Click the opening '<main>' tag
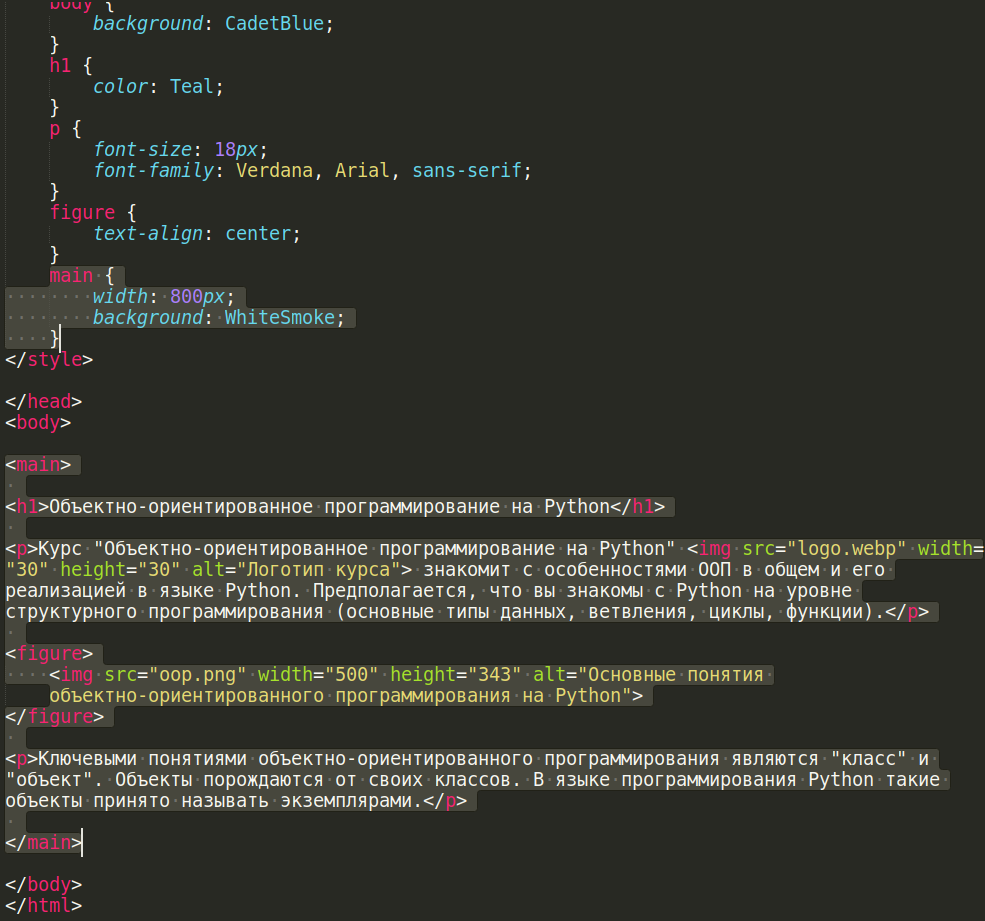 [38, 464]
